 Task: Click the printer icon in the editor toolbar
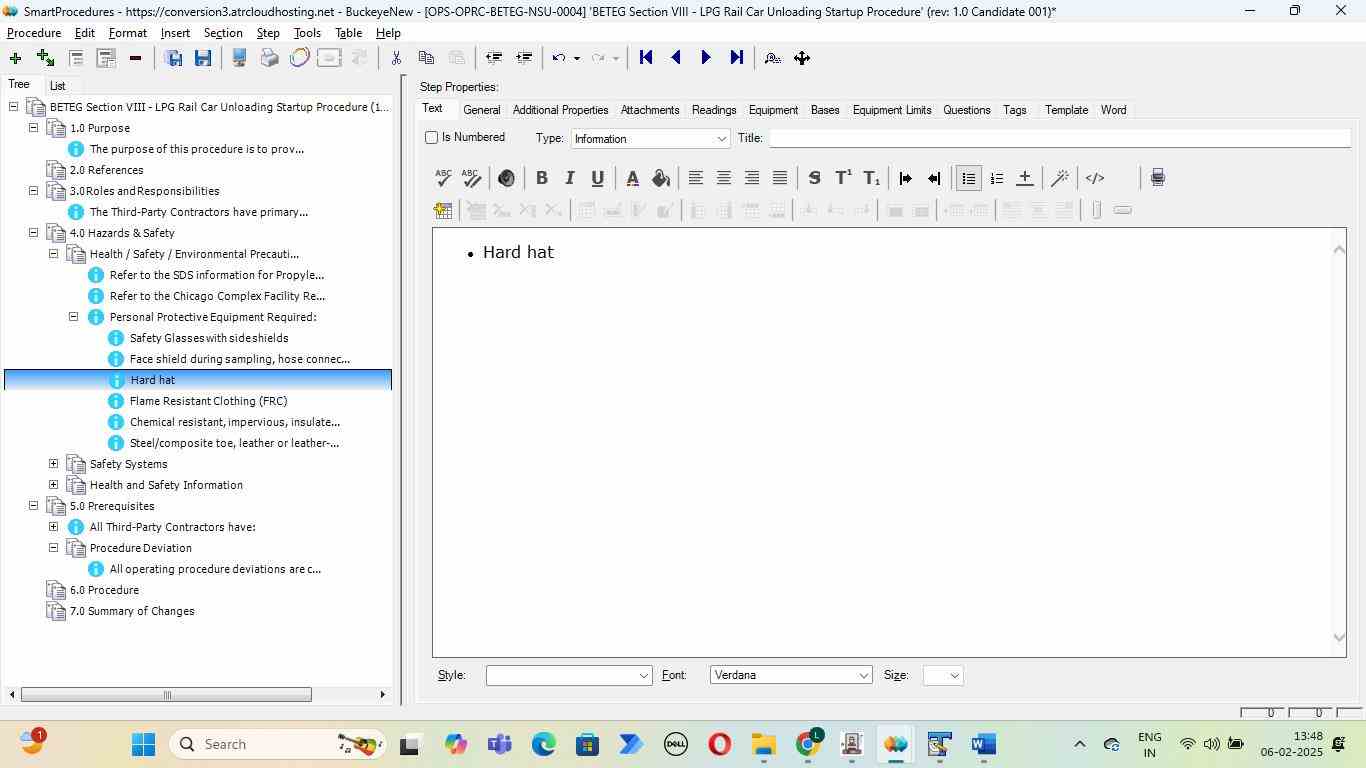click(1157, 178)
